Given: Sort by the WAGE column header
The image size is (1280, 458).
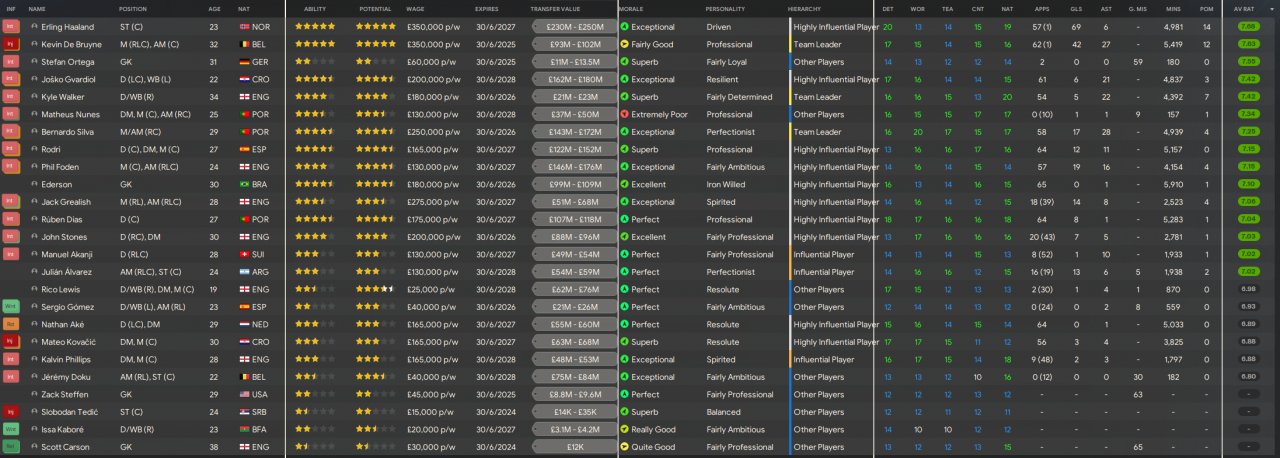Looking at the screenshot, I should pyautogui.click(x=415, y=8).
